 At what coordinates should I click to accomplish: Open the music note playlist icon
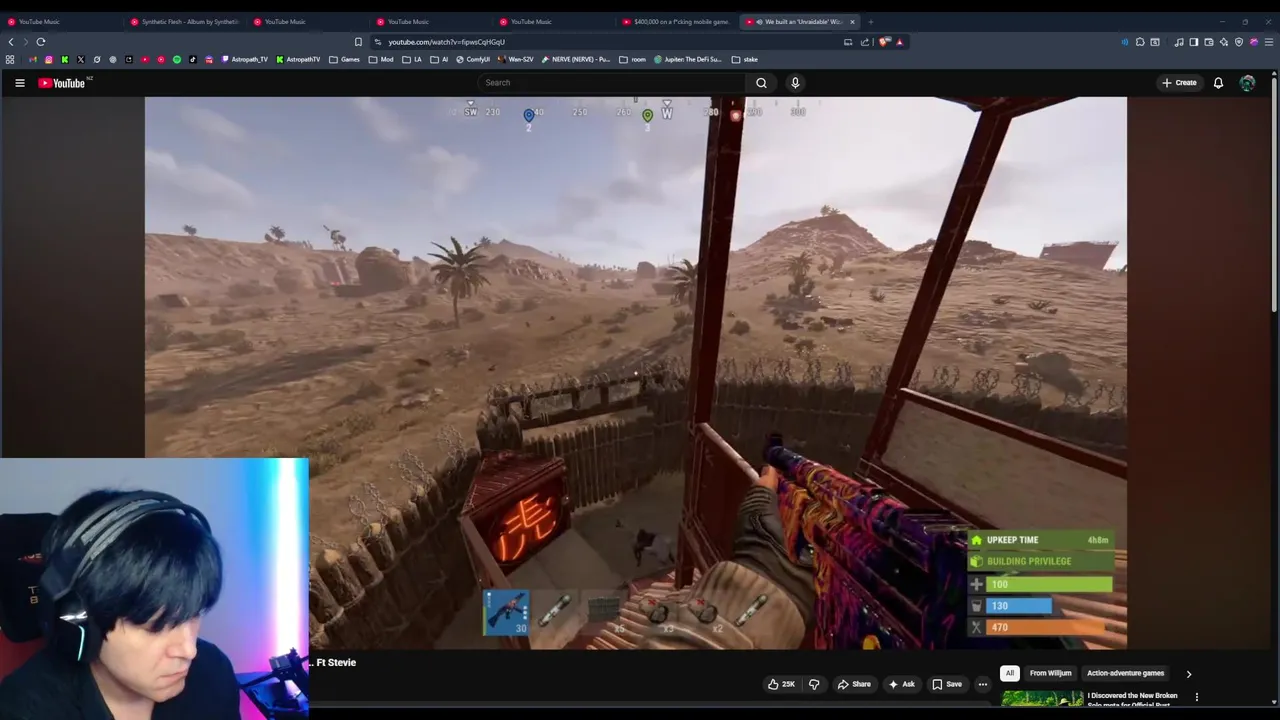pyautogui.click(x=1179, y=42)
